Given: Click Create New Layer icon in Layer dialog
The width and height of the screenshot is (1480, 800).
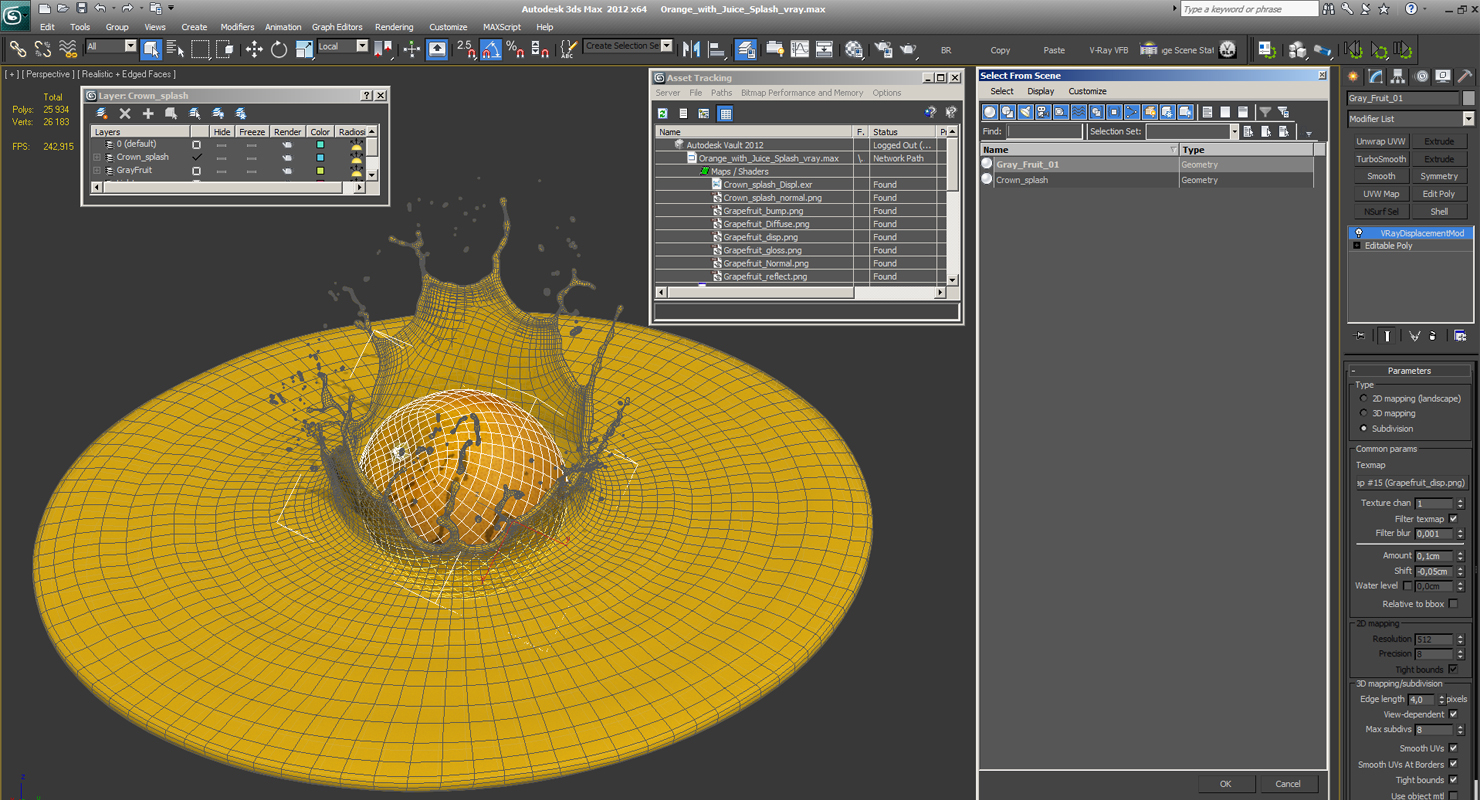Looking at the screenshot, I should [x=102, y=114].
